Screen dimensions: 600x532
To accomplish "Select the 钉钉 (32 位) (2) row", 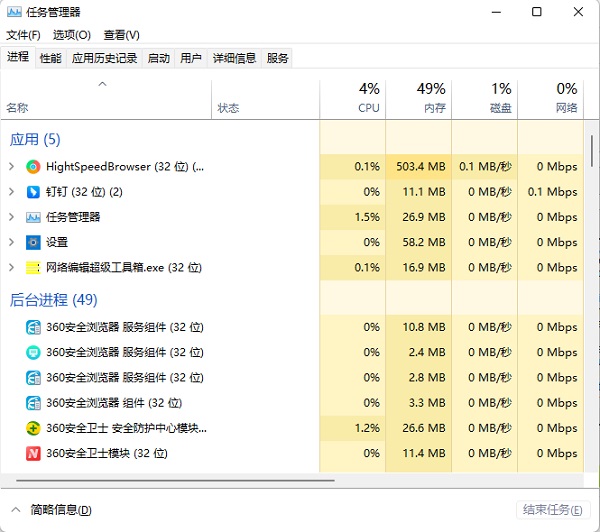I will (x=293, y=192).
